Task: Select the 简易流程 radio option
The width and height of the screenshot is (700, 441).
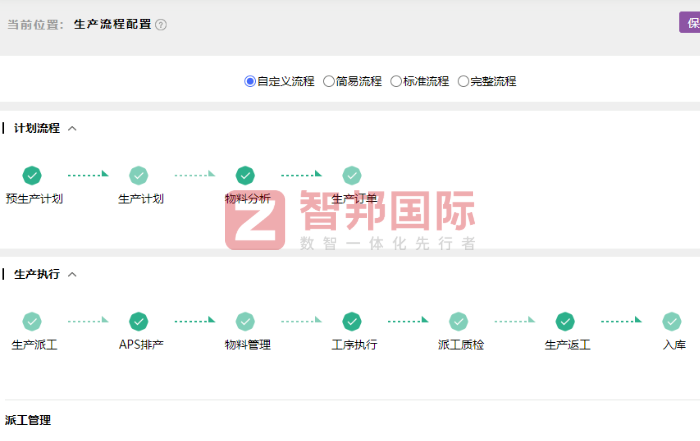Action: [x=328, y=81]
